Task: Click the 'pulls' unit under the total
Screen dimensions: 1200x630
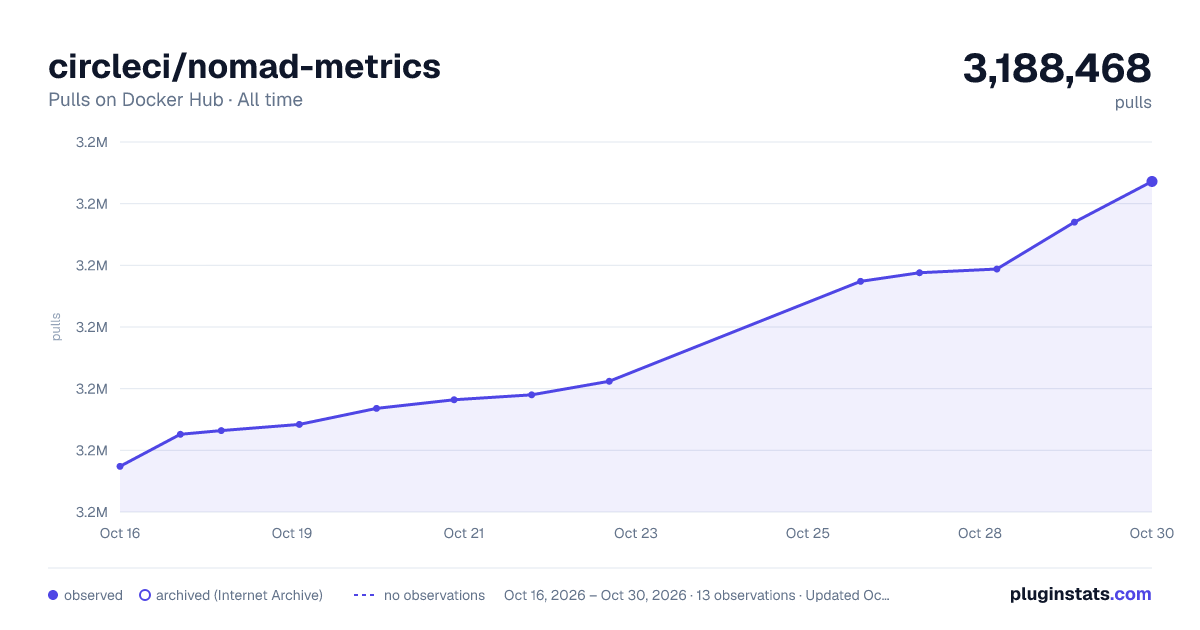Action: point(1133,102)
